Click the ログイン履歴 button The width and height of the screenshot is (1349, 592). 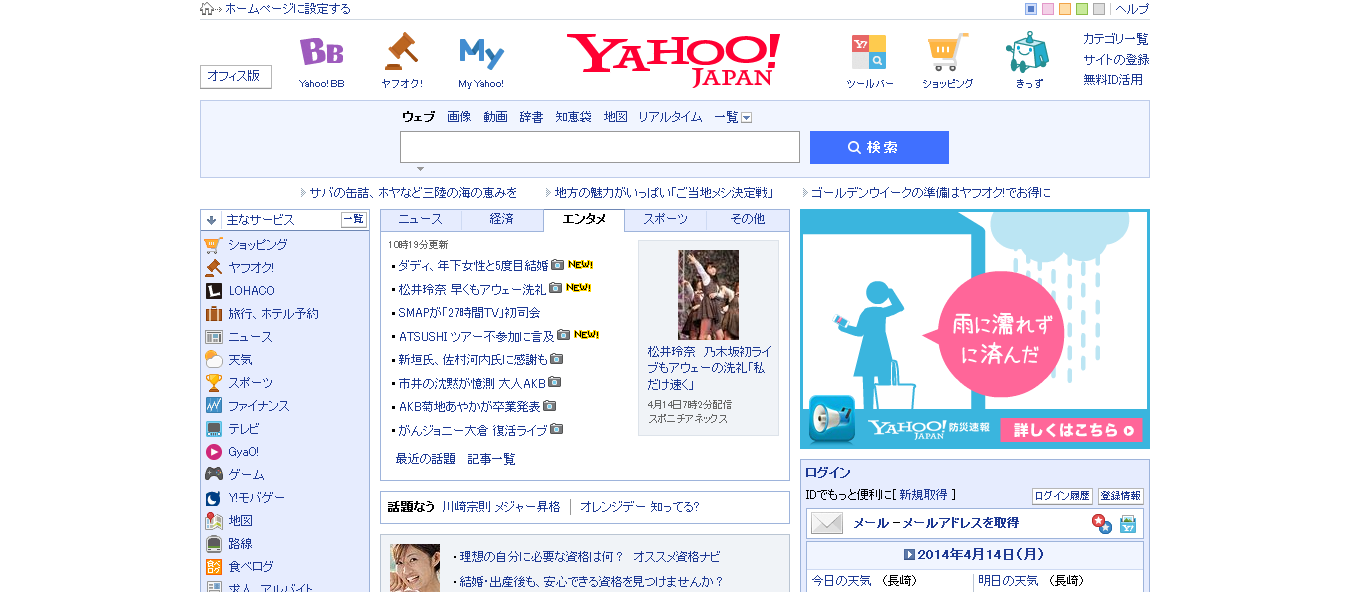[x=1062, y=496]
